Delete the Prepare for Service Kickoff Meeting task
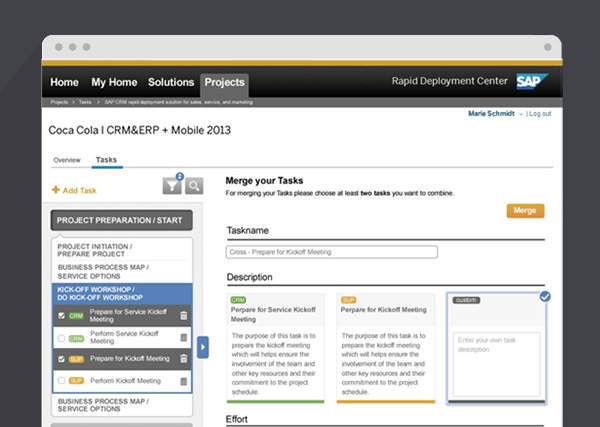600x427 pixels. pos(184,316)
